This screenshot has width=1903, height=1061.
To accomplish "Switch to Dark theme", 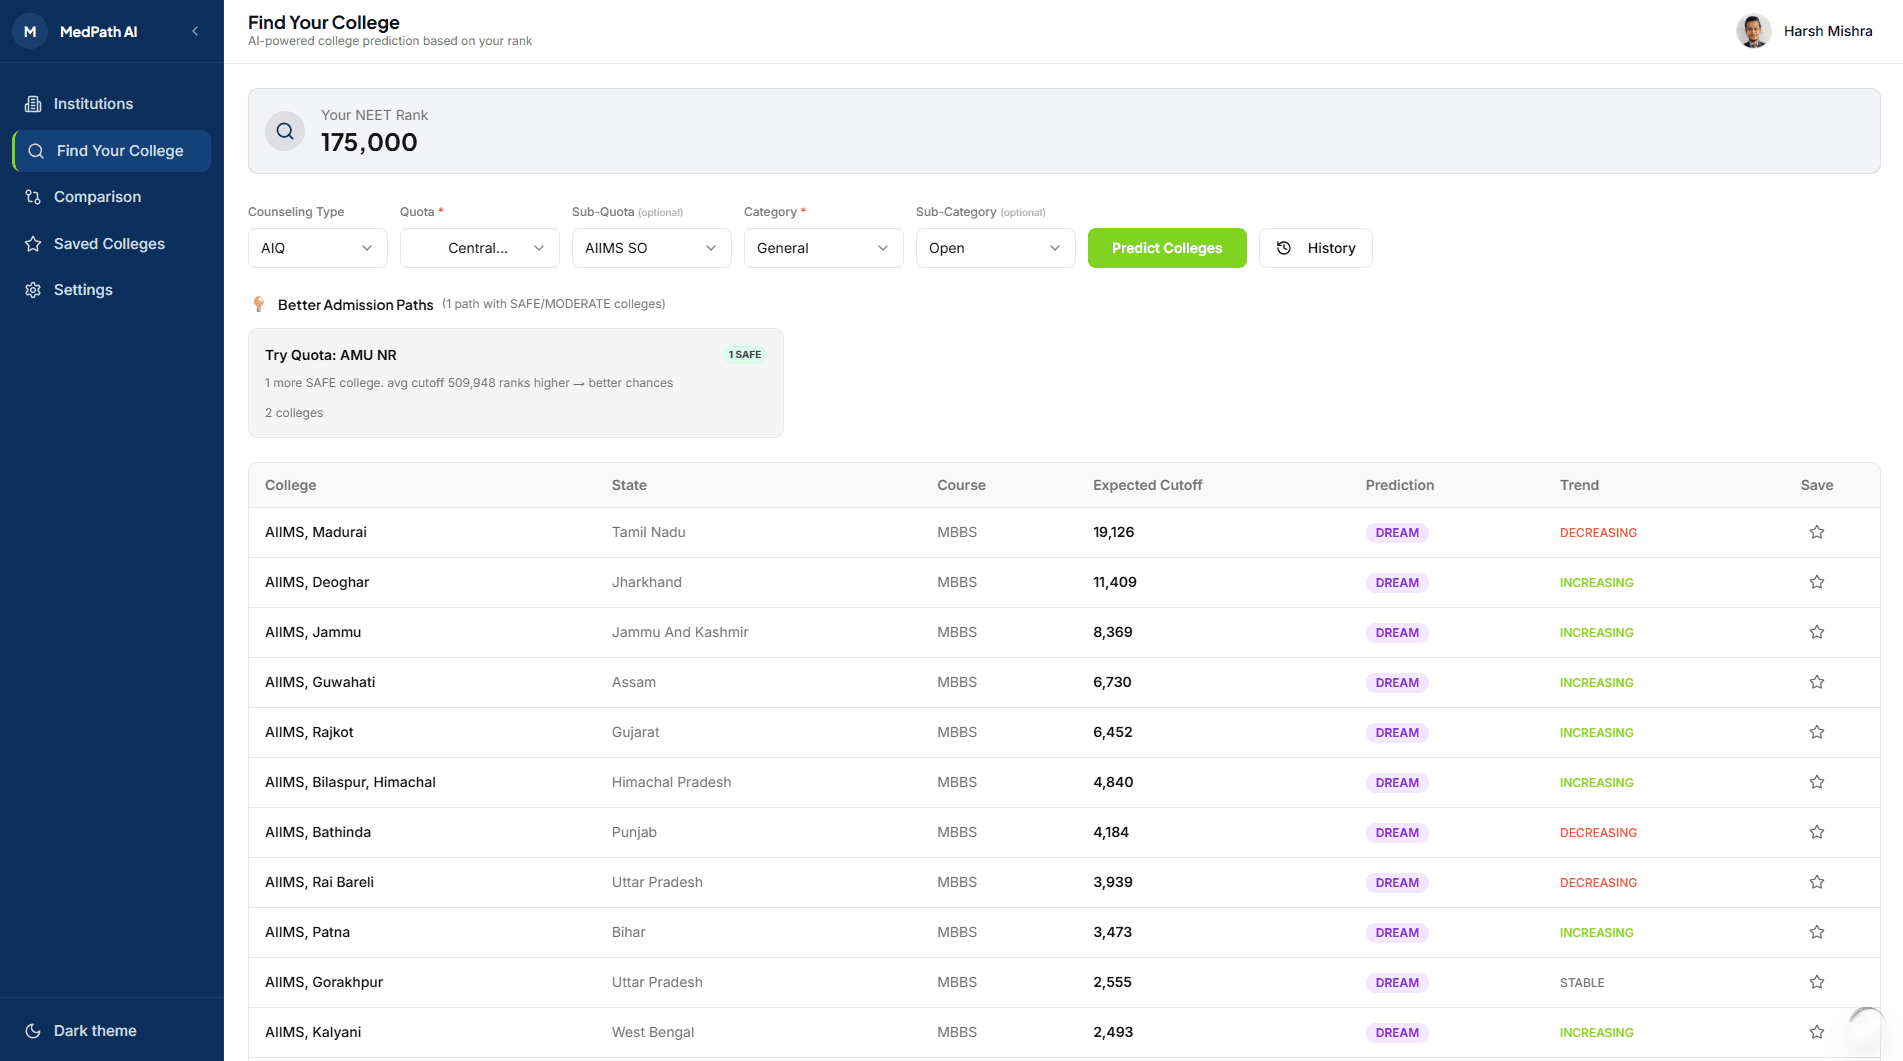I will pyautogui.click(x=95, y=1030).
